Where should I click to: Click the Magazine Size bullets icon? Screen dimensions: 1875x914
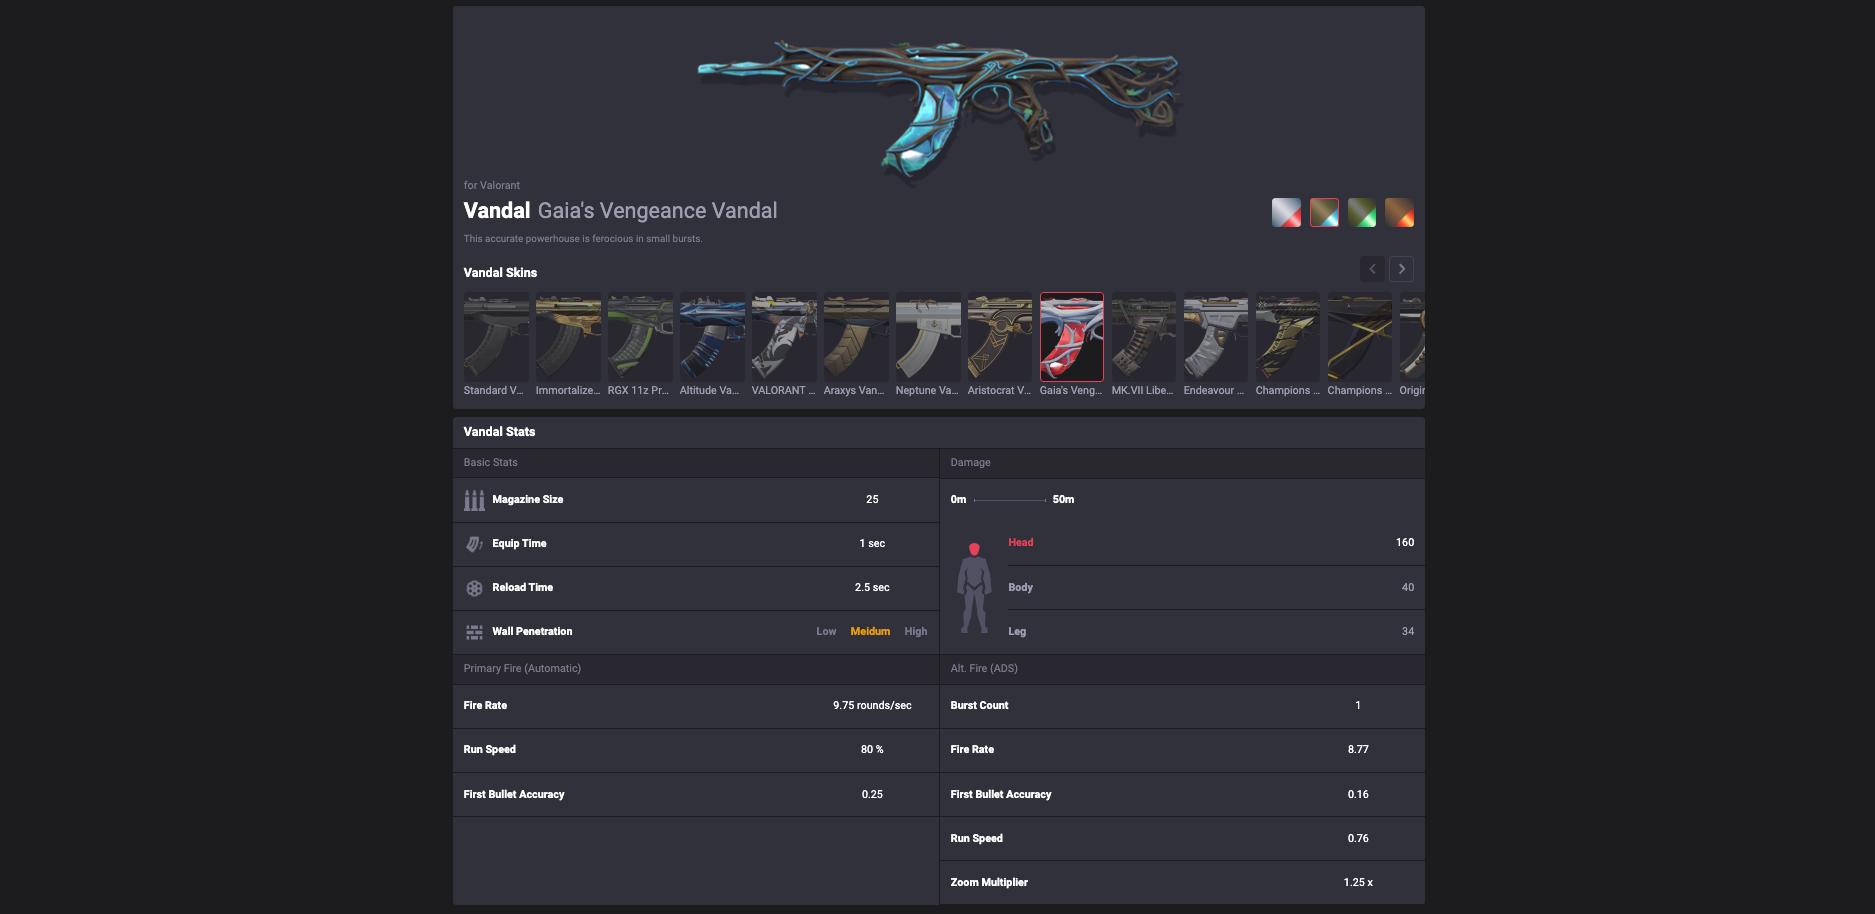tap(474, 500)
